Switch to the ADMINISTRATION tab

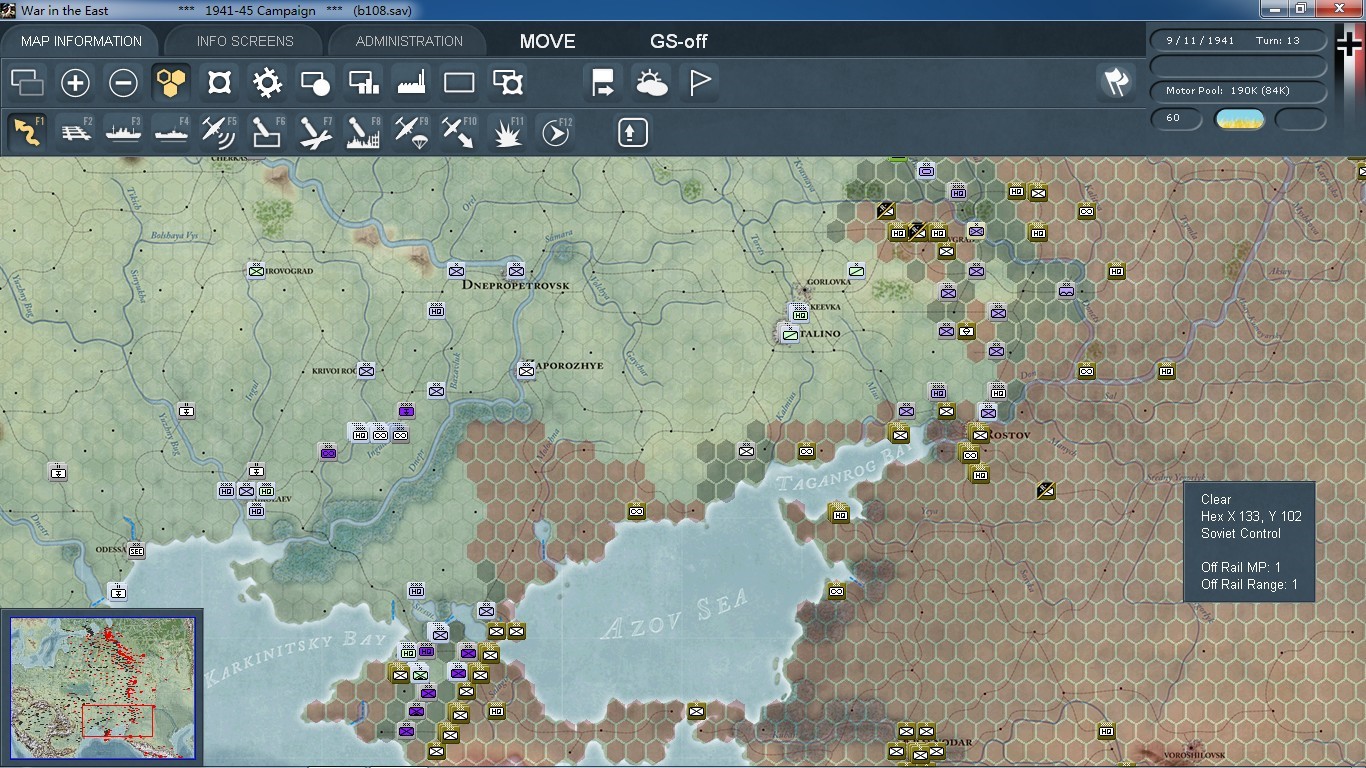click(x=409, y=41)
